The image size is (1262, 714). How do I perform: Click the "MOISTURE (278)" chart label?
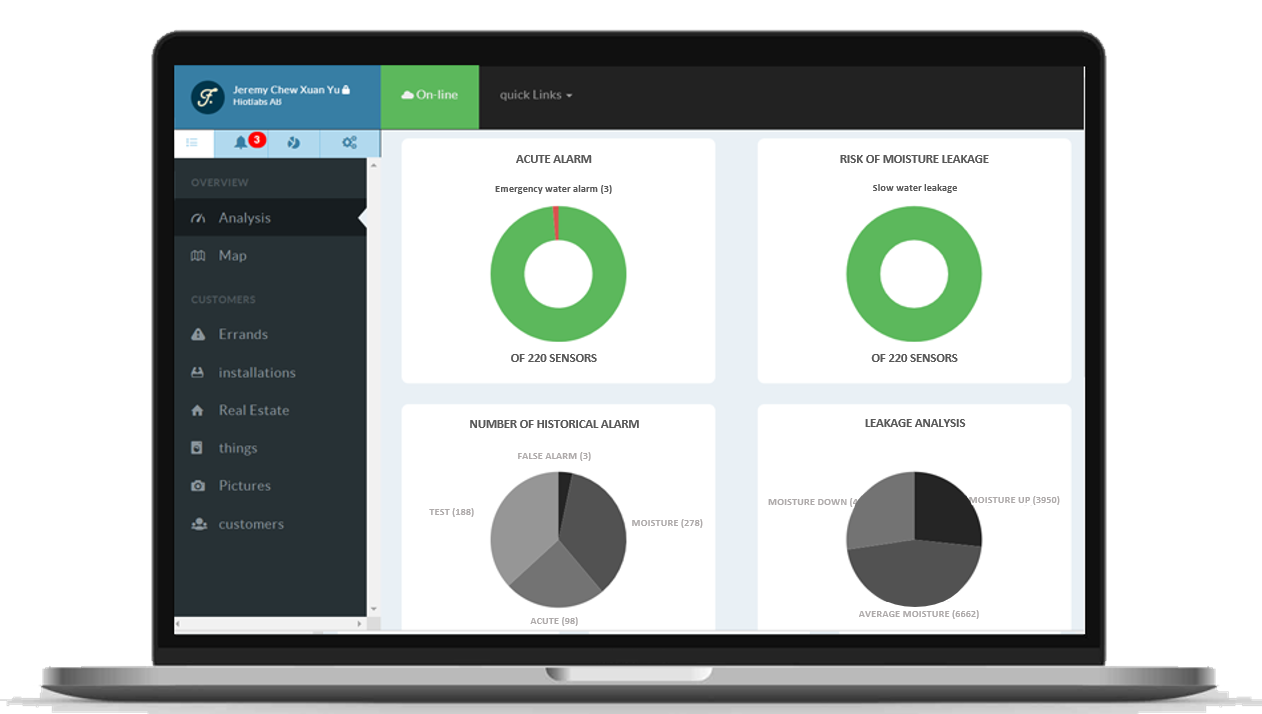(x=667, y=523)
